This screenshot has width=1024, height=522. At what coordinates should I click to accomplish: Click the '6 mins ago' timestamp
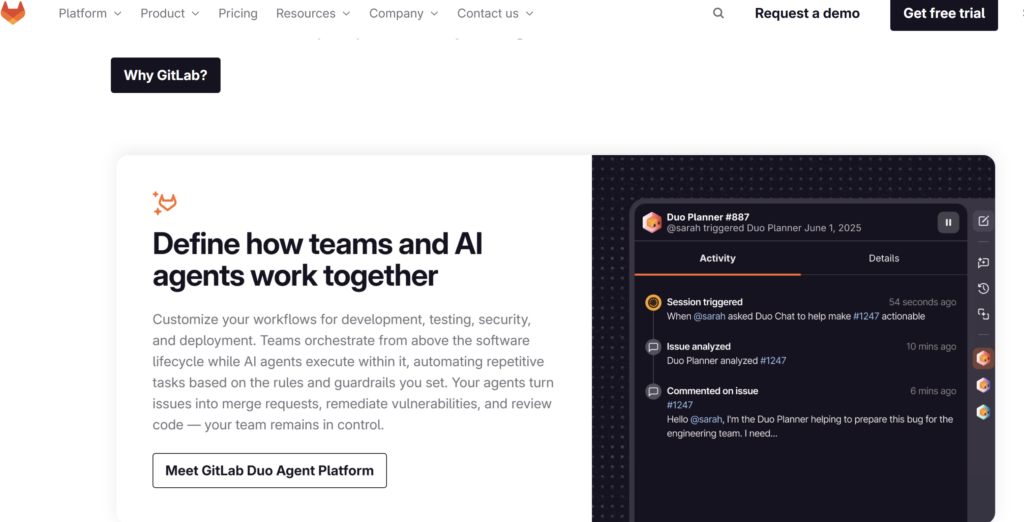(x=933, y=391)
